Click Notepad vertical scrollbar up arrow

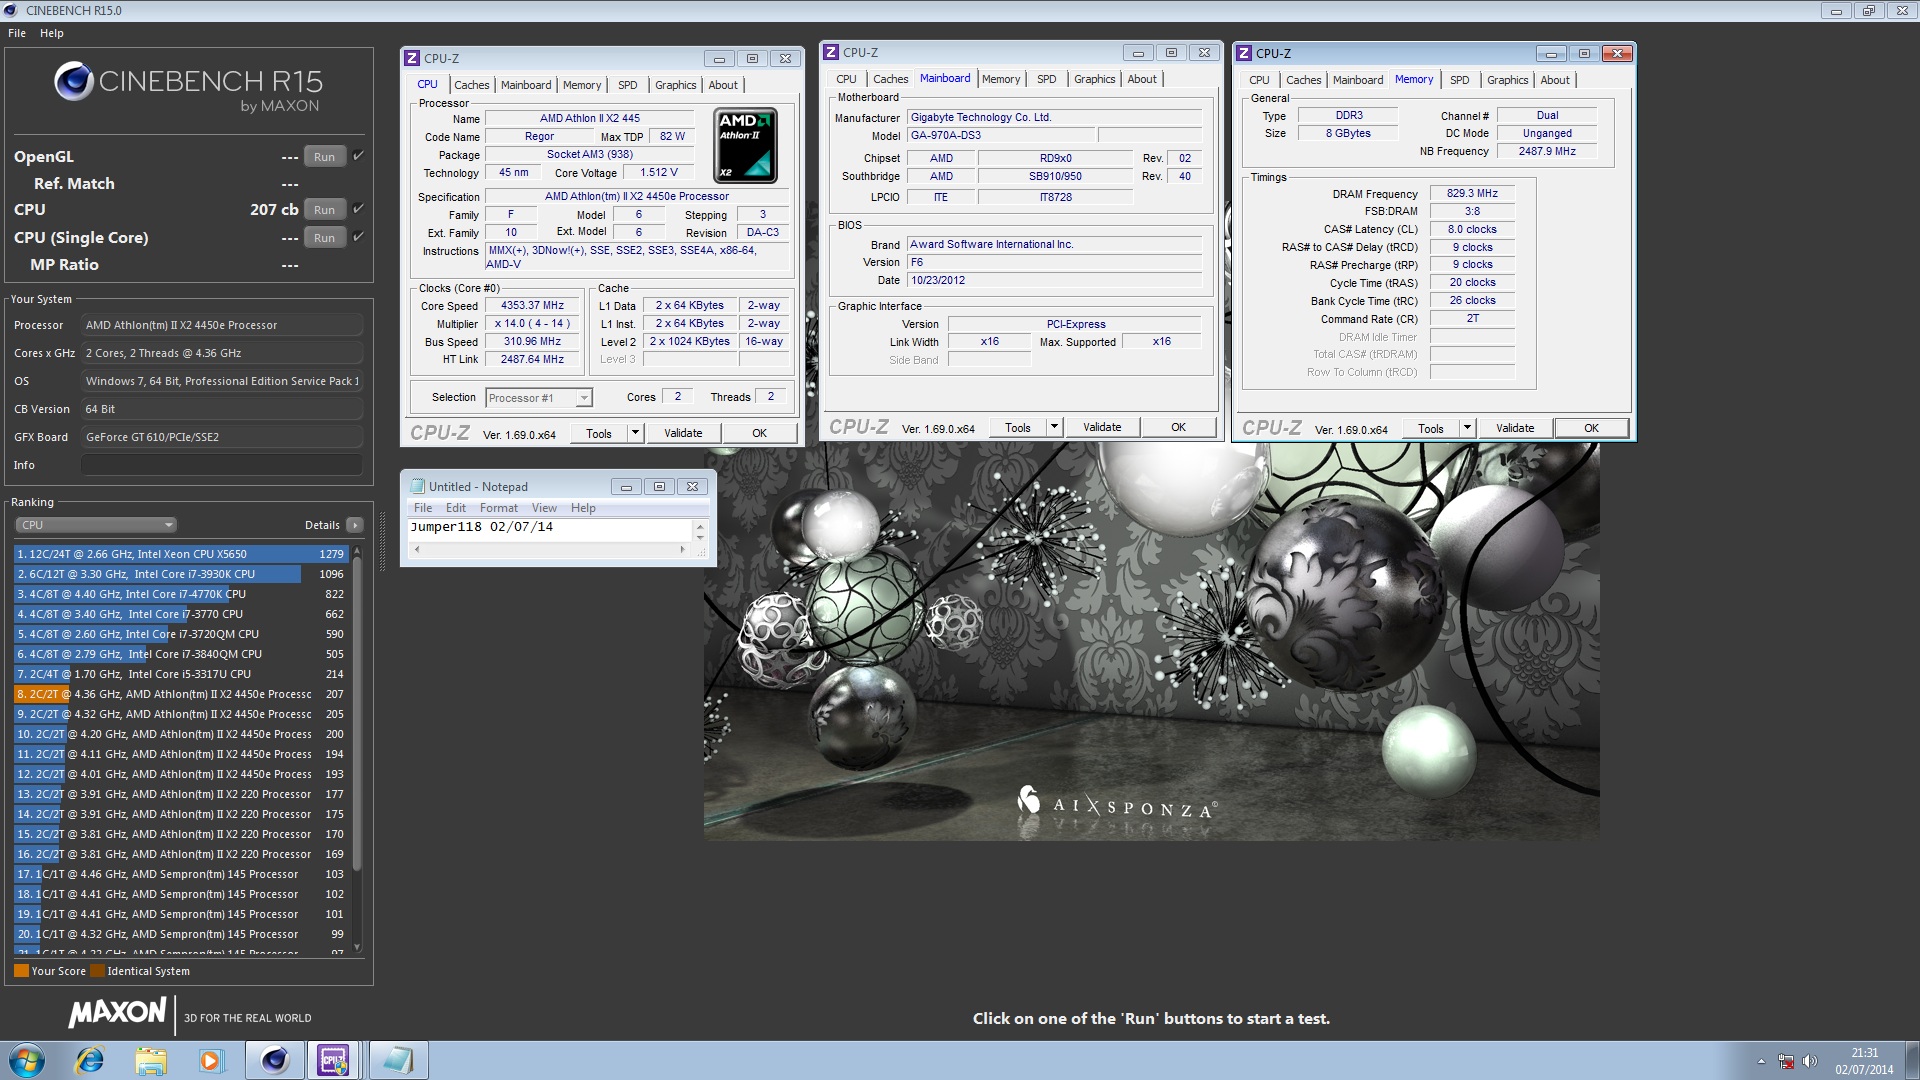coord(700,526)
